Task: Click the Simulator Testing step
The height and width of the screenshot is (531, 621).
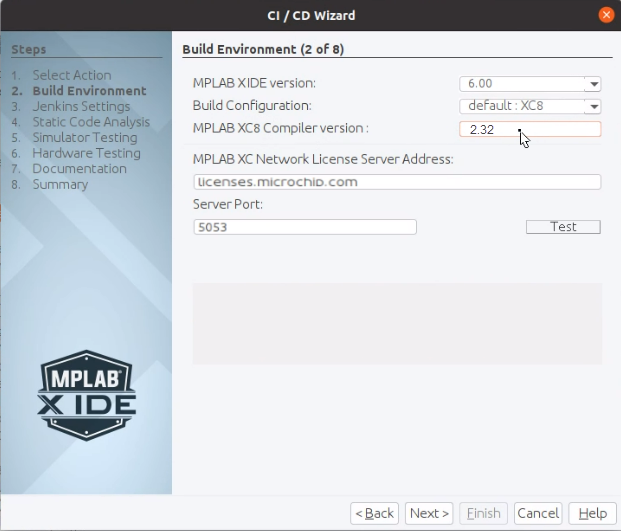Action: tap(85, 137)
